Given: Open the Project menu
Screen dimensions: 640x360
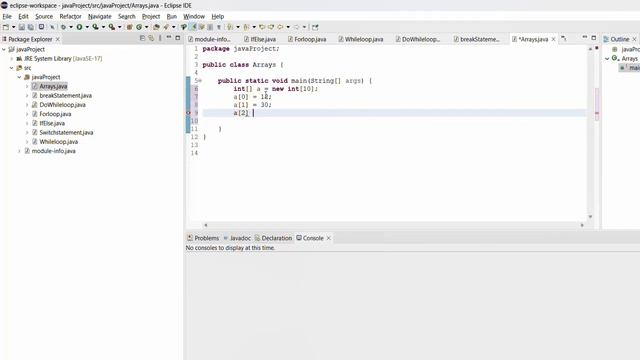Looking at the screenshot, I should click(x=151, y=16).
